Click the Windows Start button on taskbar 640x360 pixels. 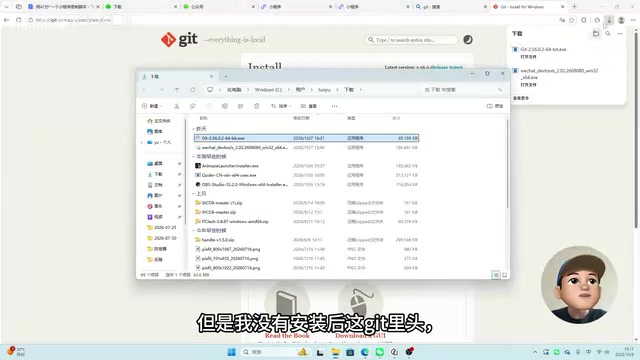point(231,352)
